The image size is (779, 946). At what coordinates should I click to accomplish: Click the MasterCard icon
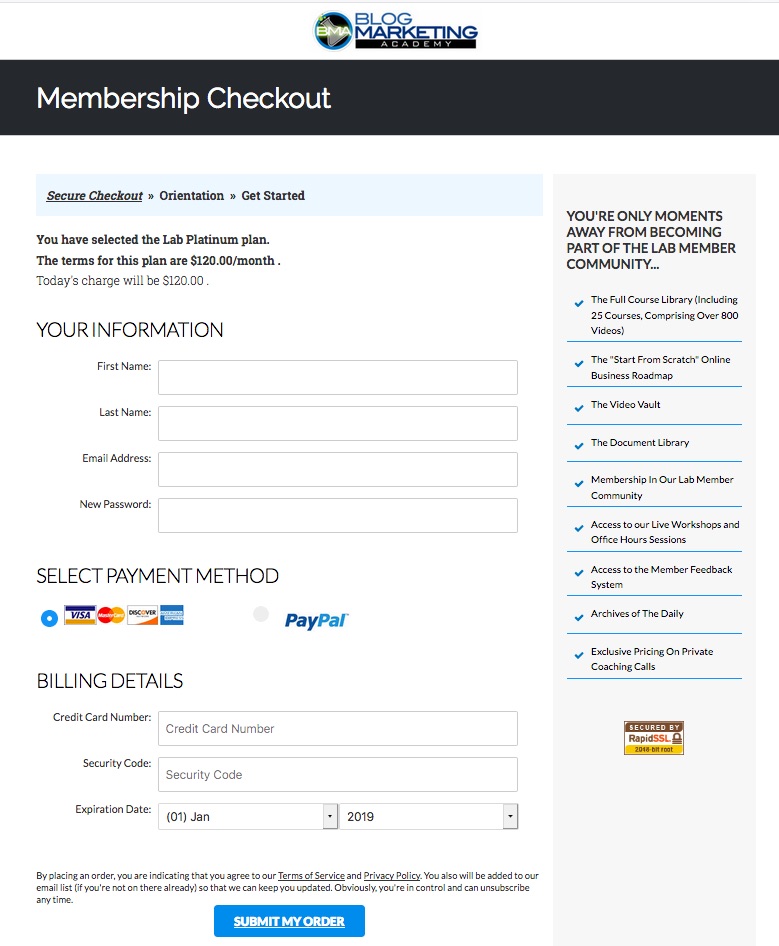pos(111,615)
